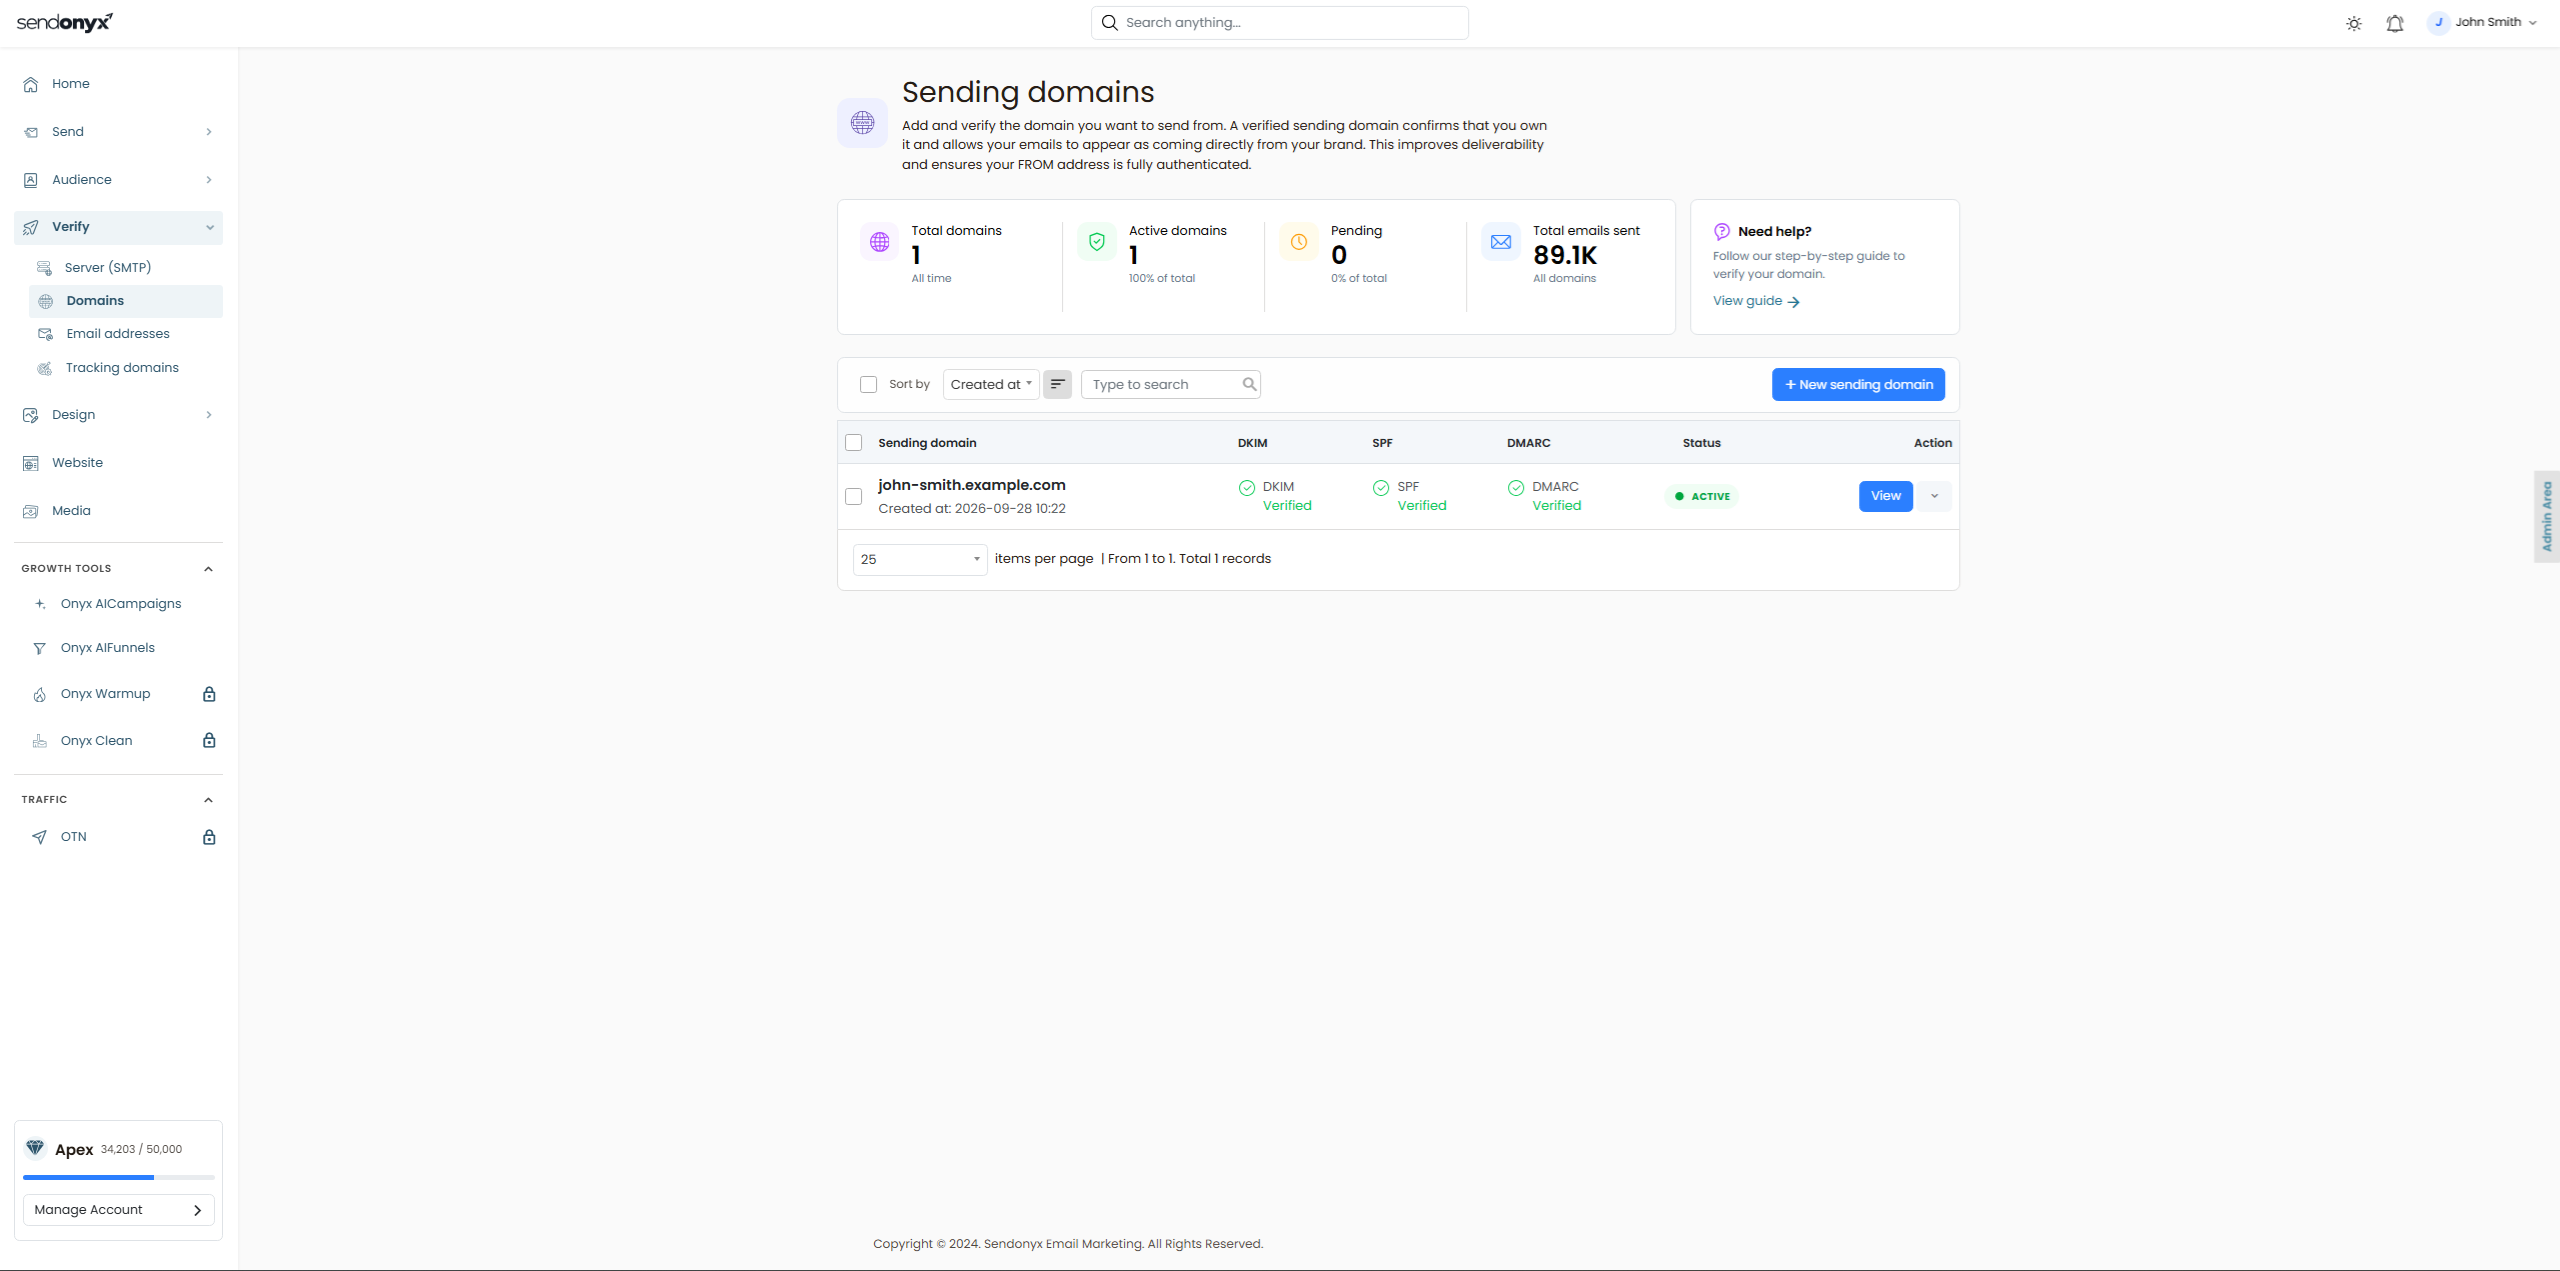Image resolution: width=2560 pixels, height=1271 pixels.
Task: Open the 25 items per page dropdown
Action: (920, 559)
